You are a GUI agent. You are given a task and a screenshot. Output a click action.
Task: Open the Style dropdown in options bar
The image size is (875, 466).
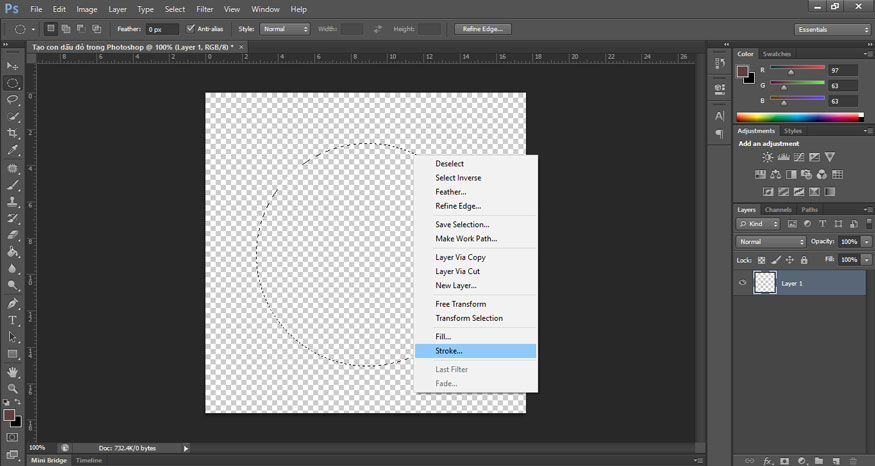click(x=285, y=29)
